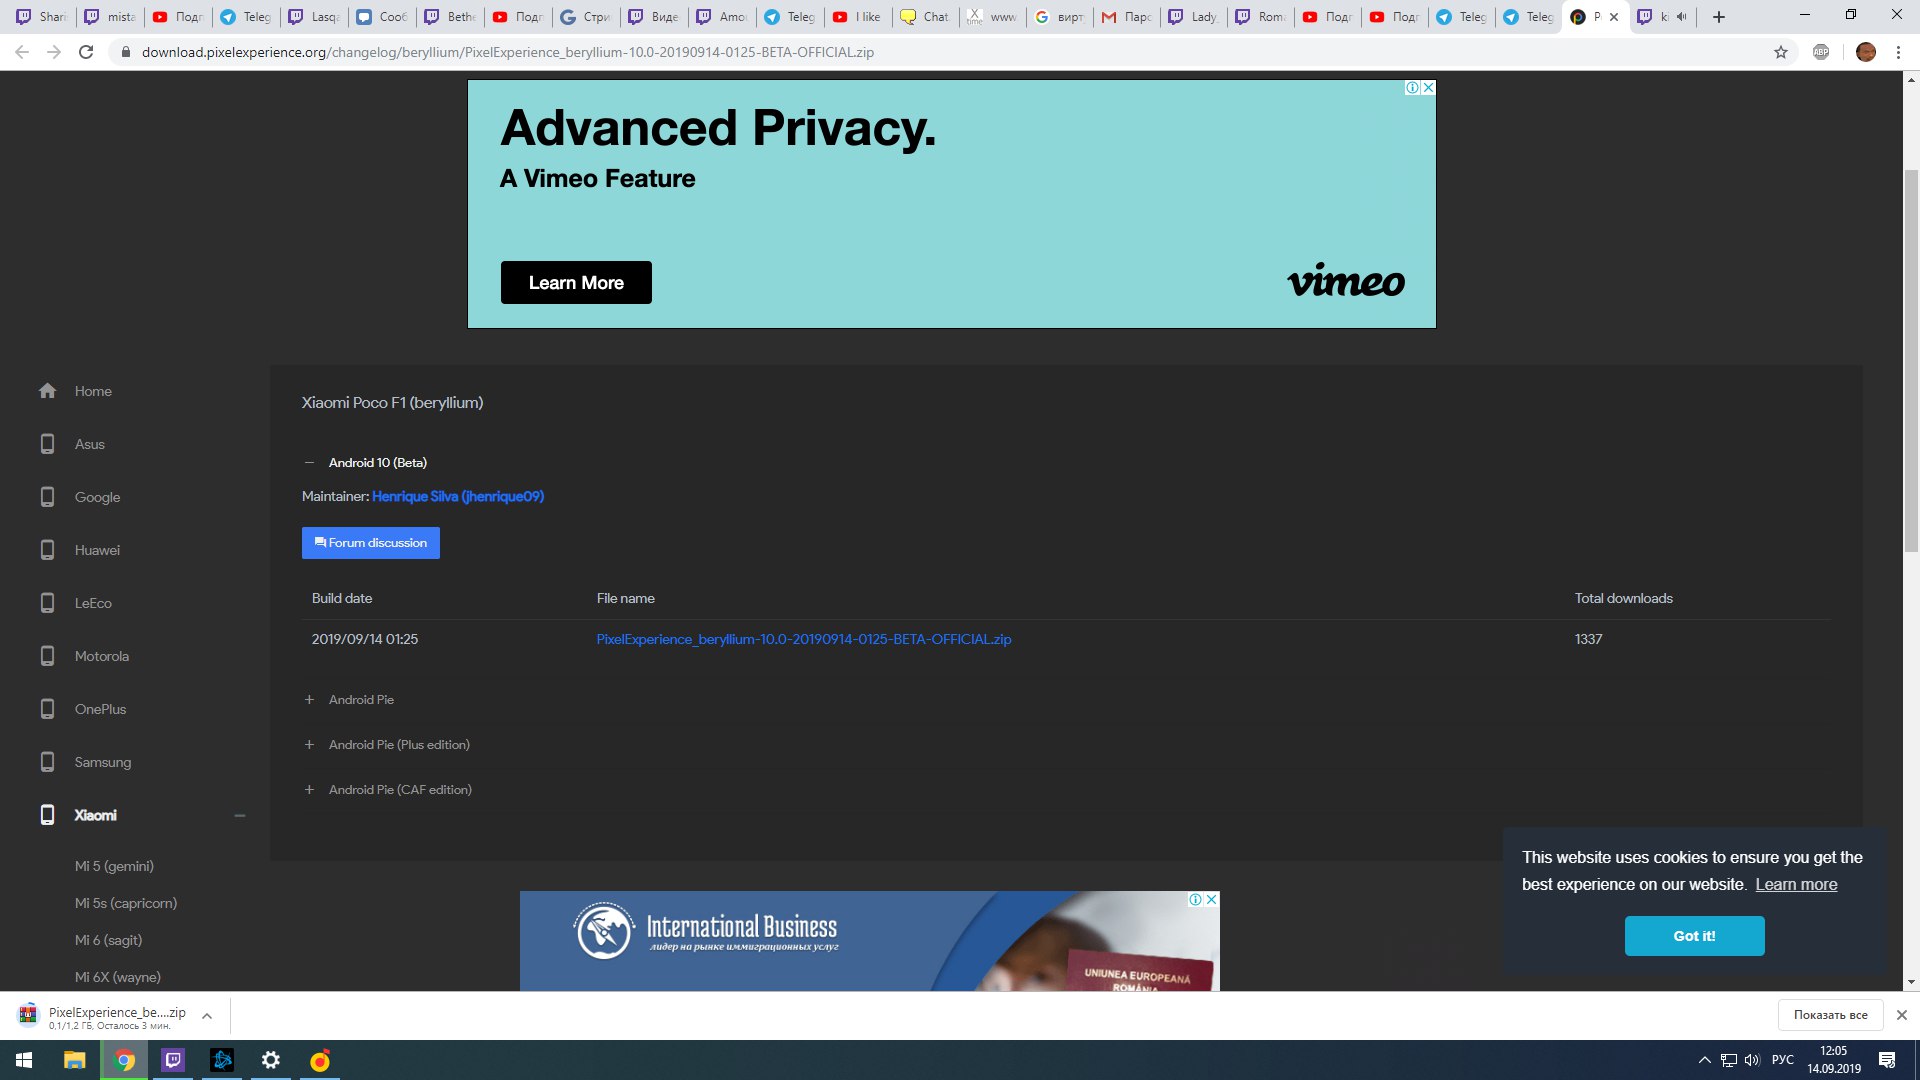1920x1080 pixels.
Task: Click the Google phone icon
Action: 47,497
